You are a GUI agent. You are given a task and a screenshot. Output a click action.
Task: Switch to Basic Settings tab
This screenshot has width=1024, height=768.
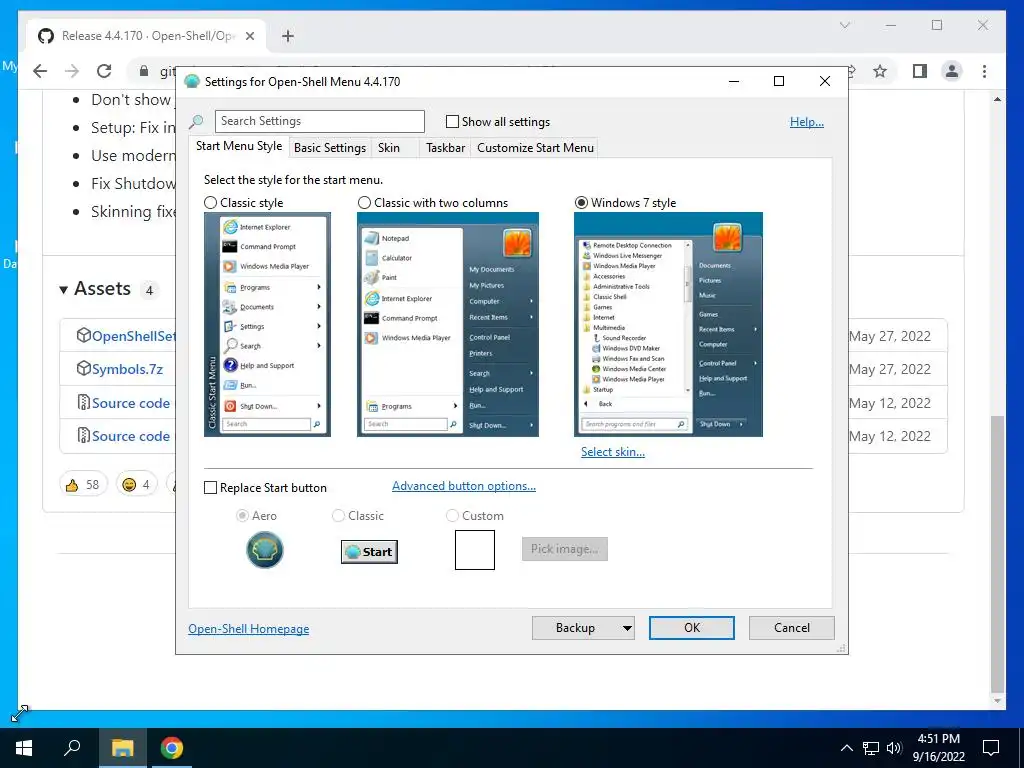coord(330,148)
